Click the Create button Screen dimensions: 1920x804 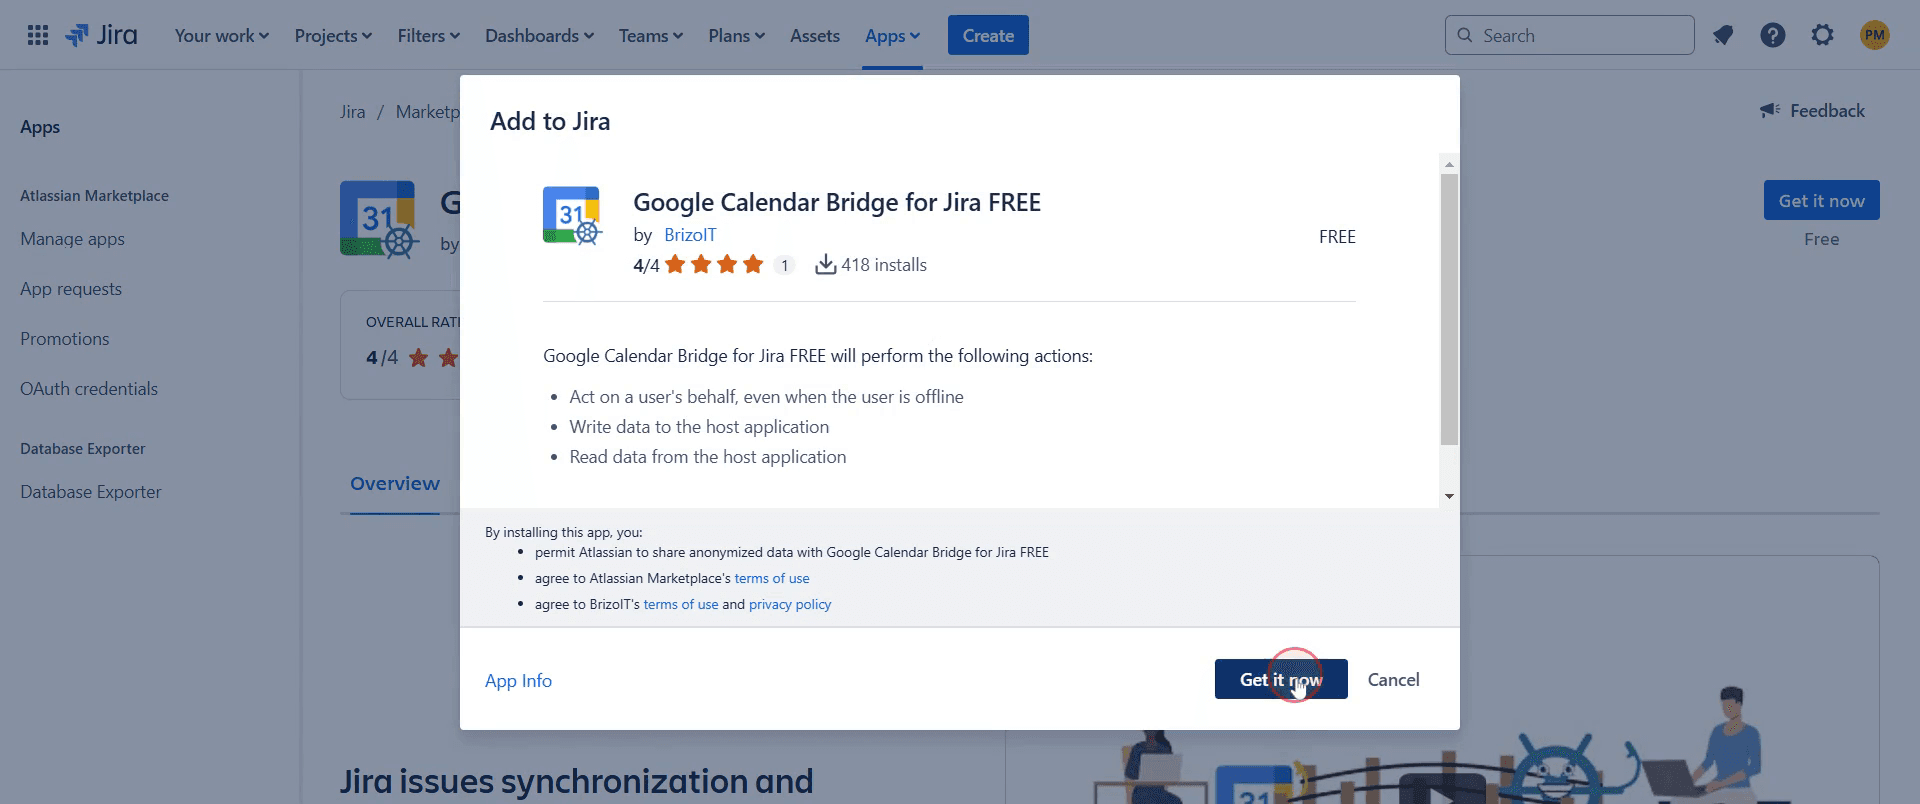click(x=988, y=36)
